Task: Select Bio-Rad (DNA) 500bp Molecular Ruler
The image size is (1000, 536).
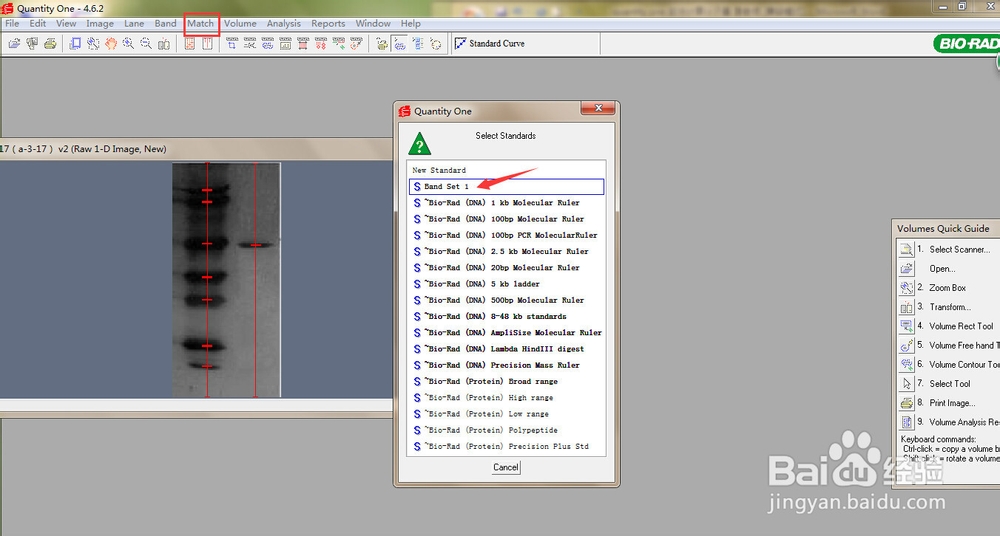Action: (x=506, y=300)
